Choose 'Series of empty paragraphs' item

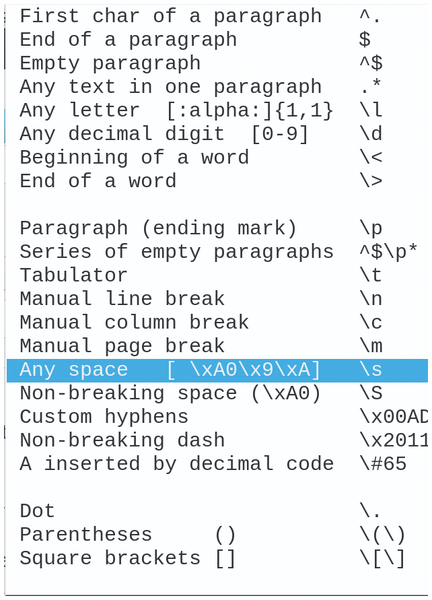pyautogui.click(x=217, y=252)
